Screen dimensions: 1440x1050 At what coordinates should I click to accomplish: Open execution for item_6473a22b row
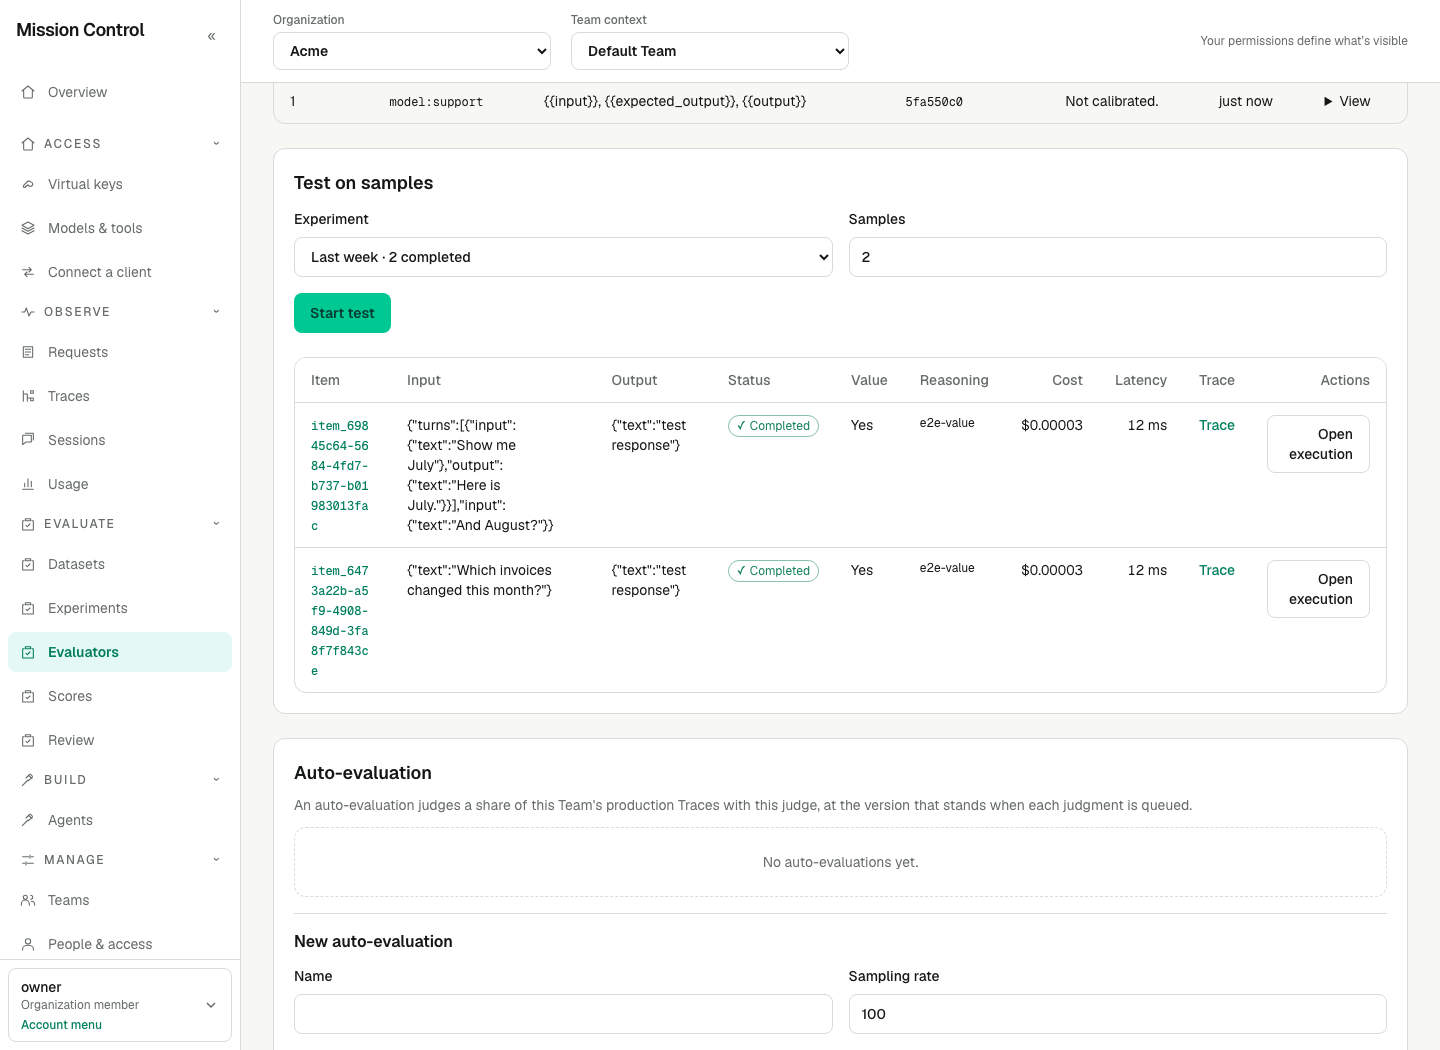click(1318, 589)
